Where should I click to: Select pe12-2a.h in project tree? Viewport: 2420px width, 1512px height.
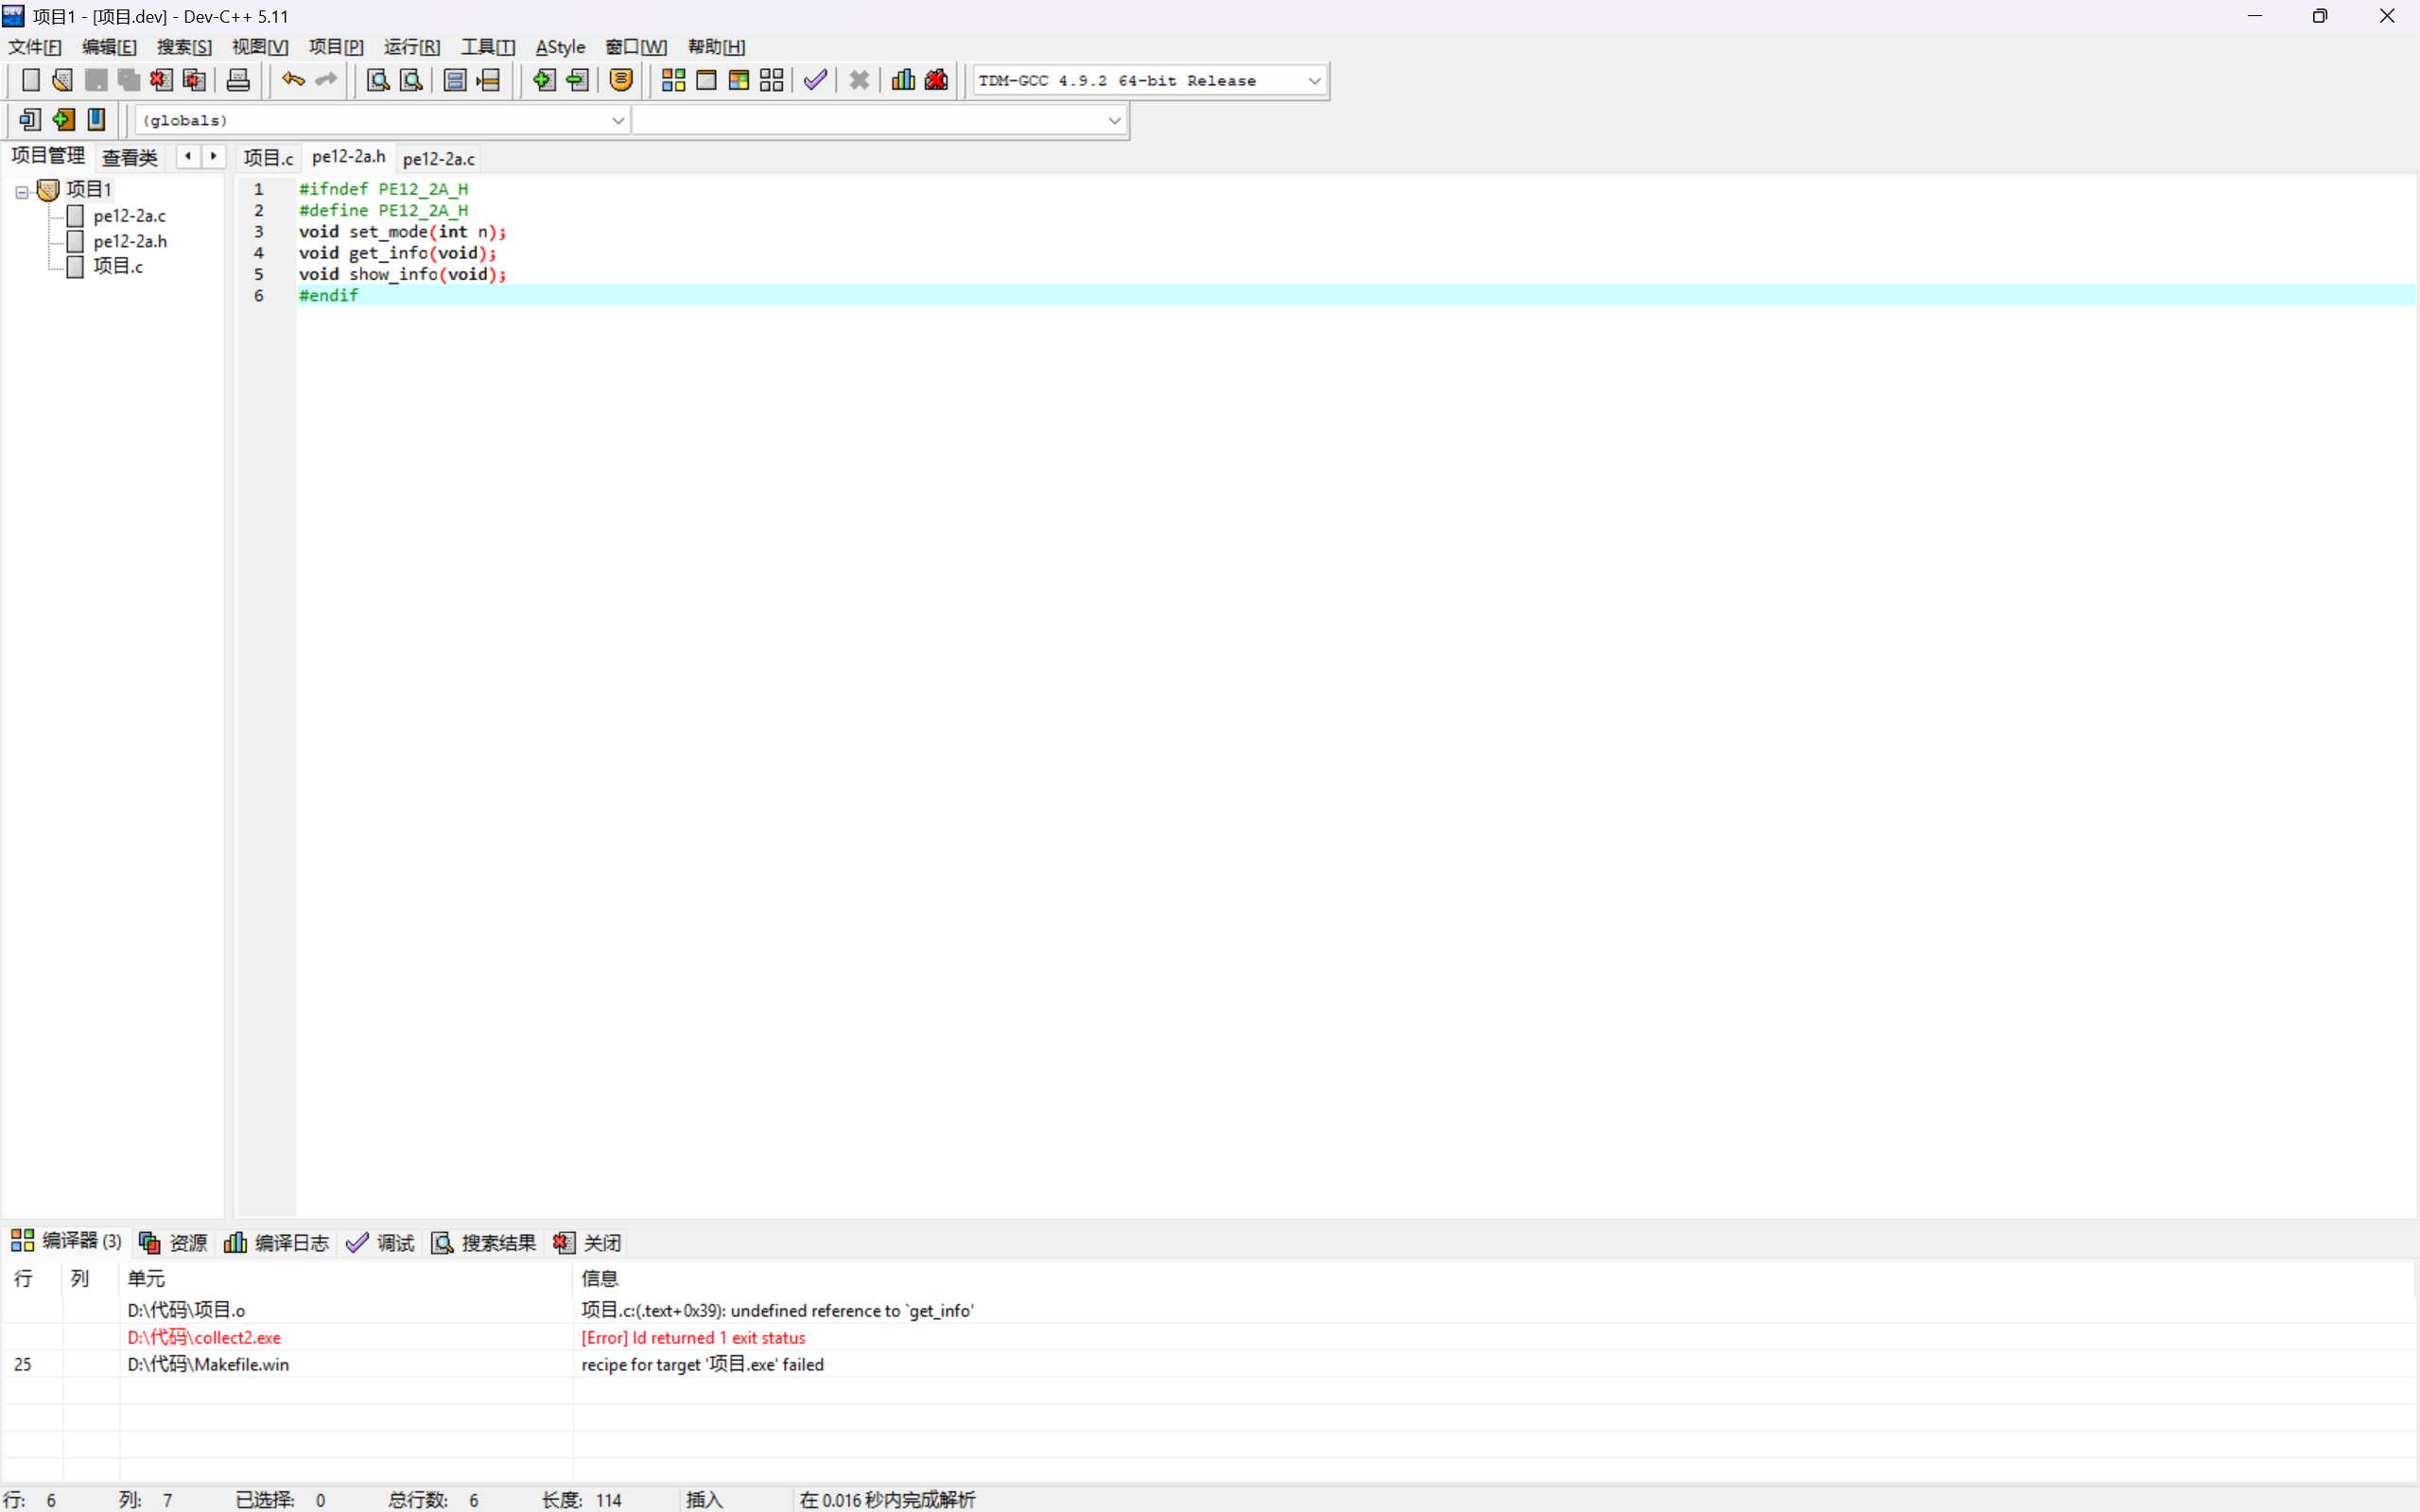pyautogui.click(x=130, y=241)
